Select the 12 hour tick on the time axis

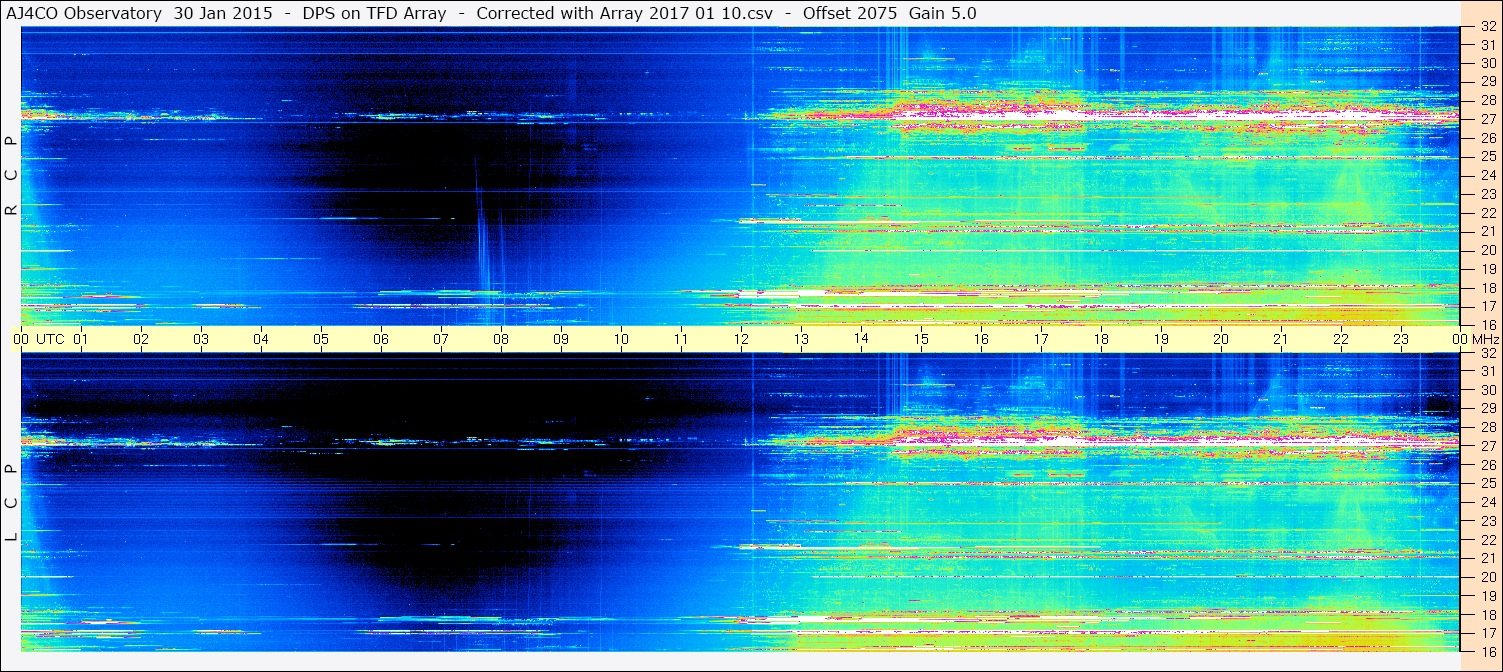741,339
